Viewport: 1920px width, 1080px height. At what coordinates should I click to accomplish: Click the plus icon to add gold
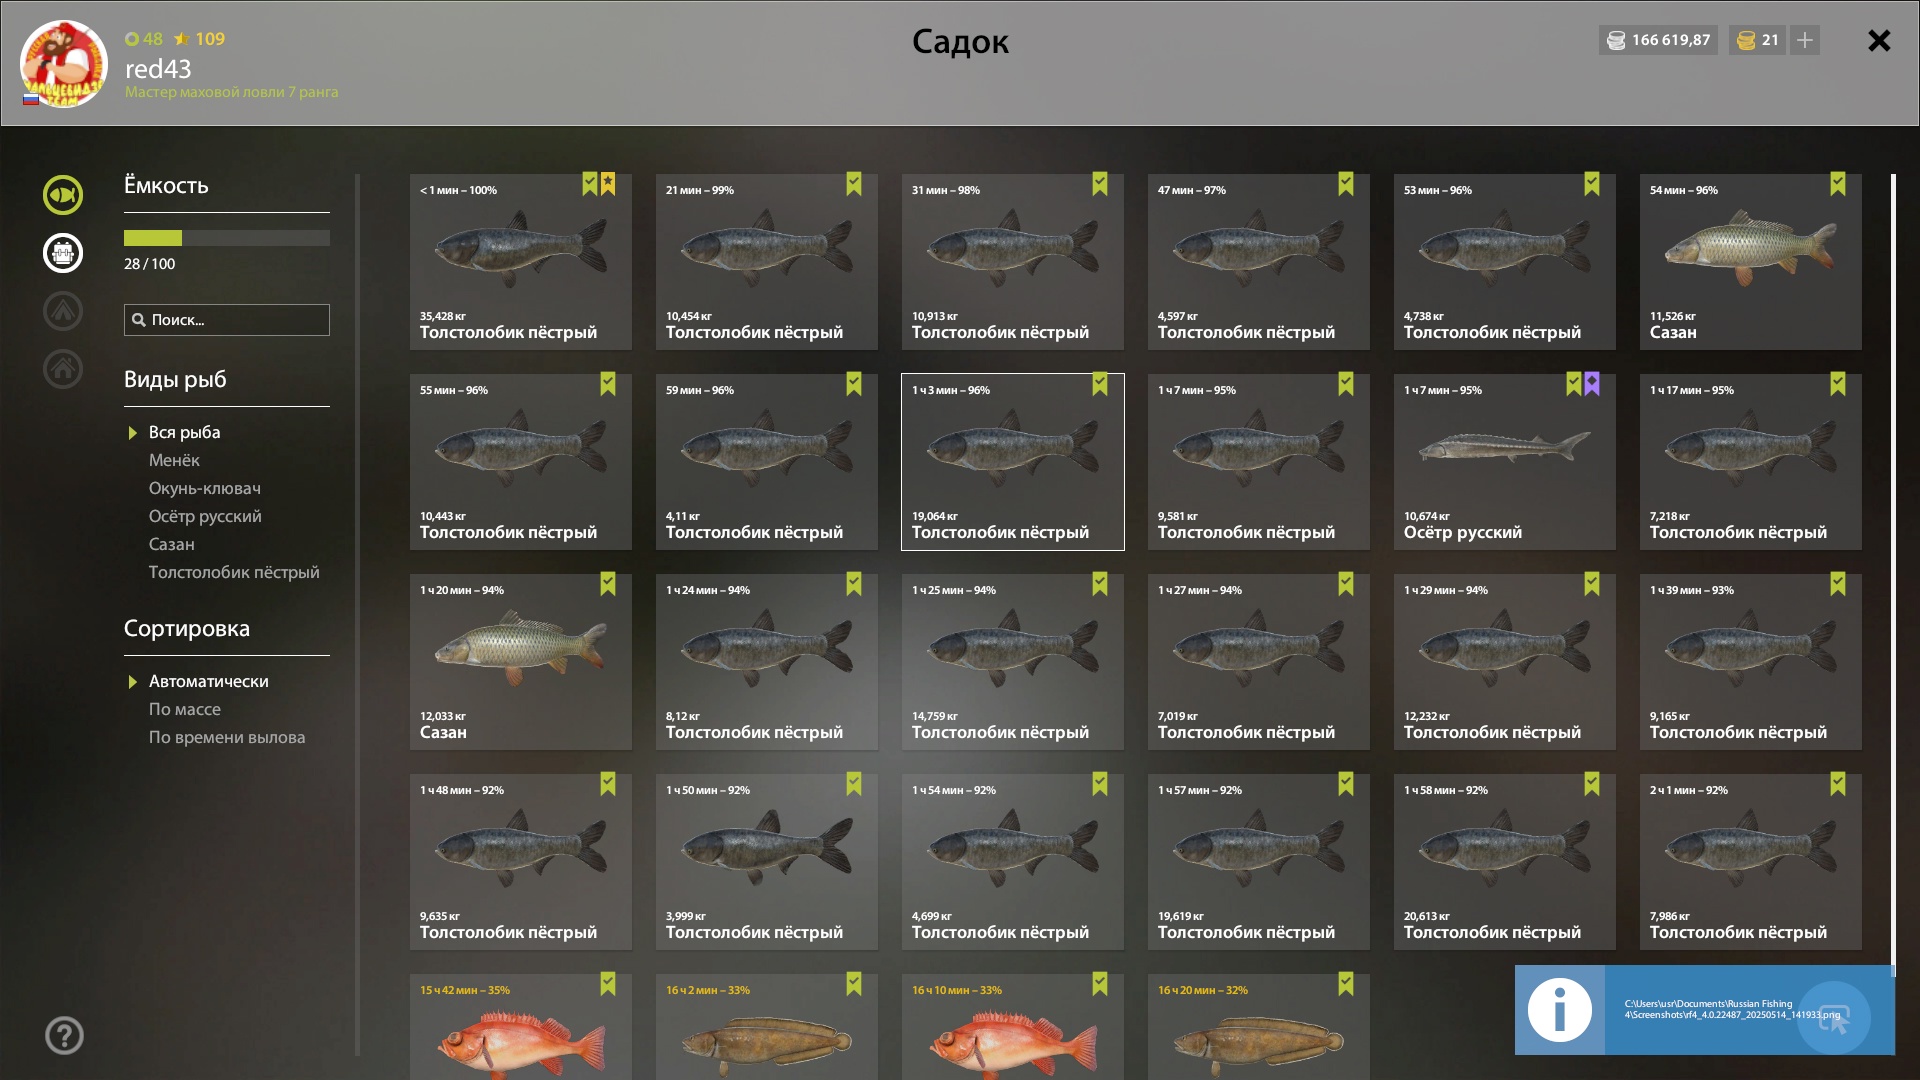pyautogui.click(x=1805, y=40)
